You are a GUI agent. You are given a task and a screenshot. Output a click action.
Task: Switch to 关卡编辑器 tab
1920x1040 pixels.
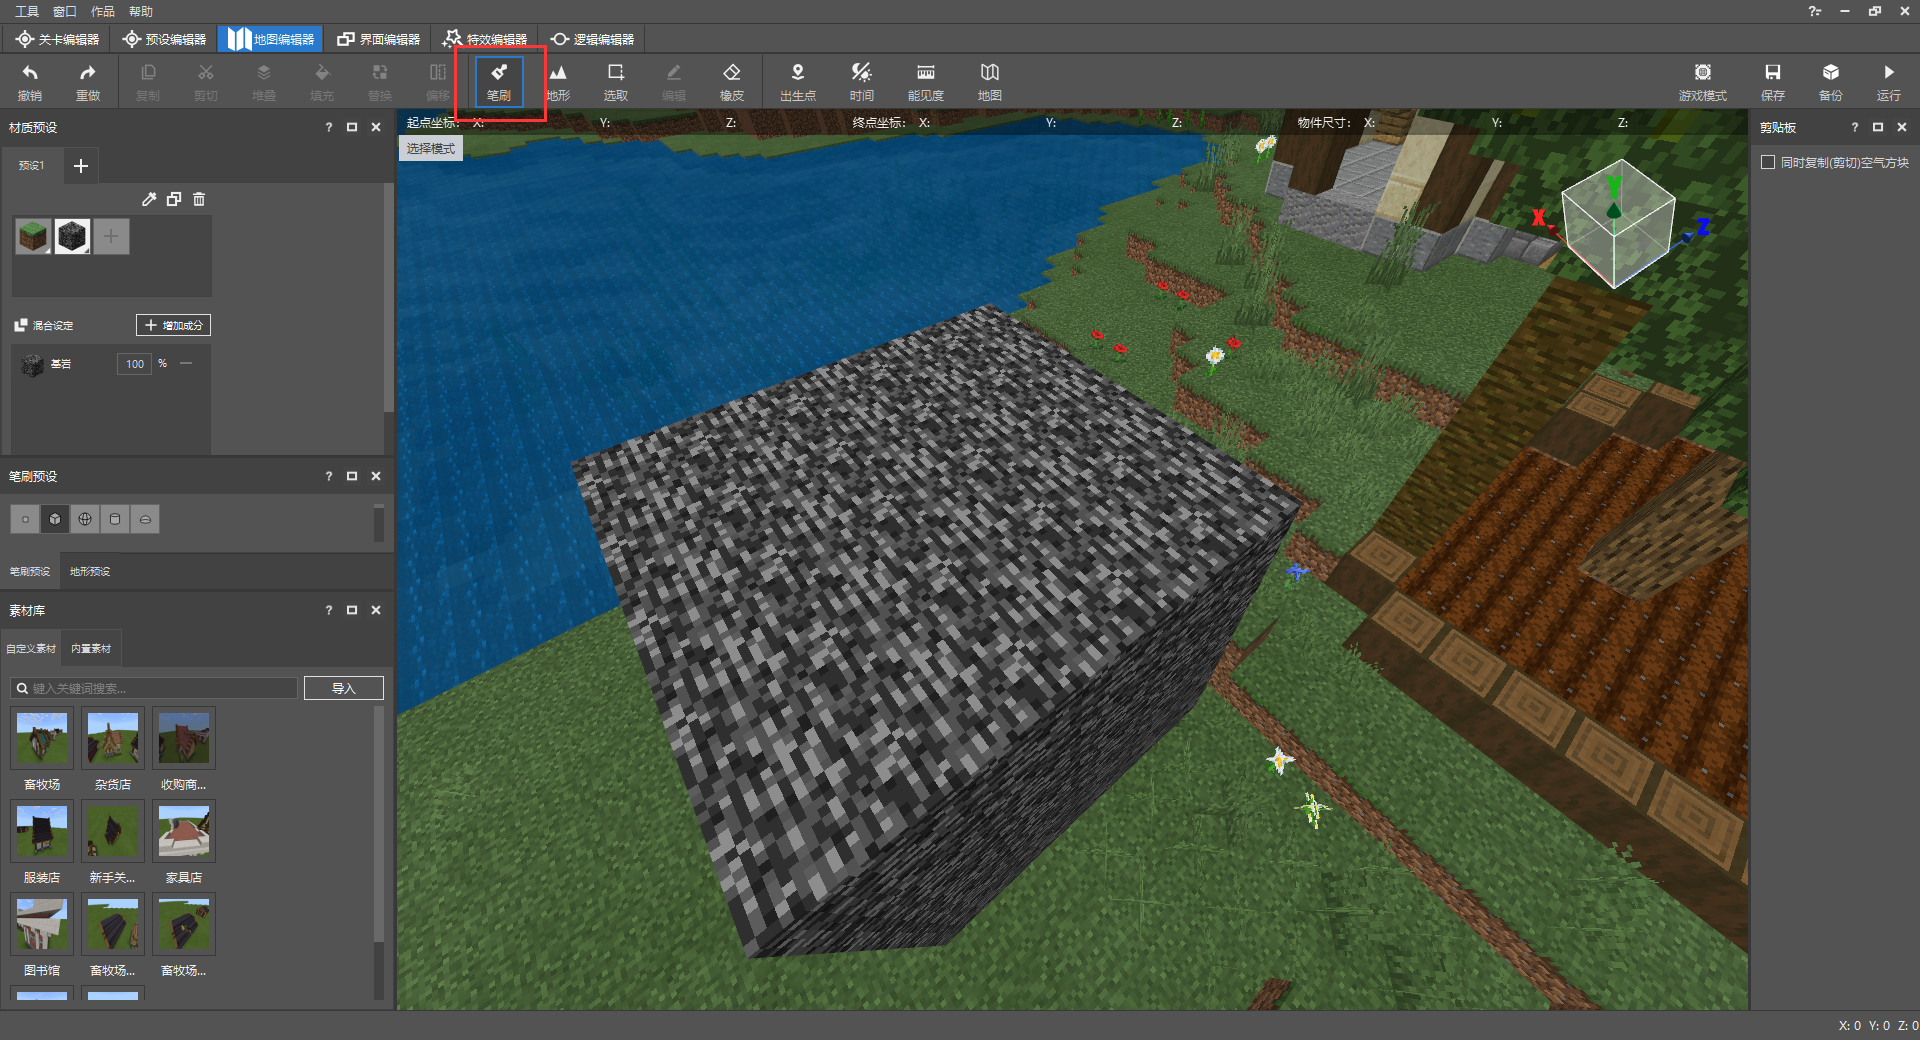[57, 39]
